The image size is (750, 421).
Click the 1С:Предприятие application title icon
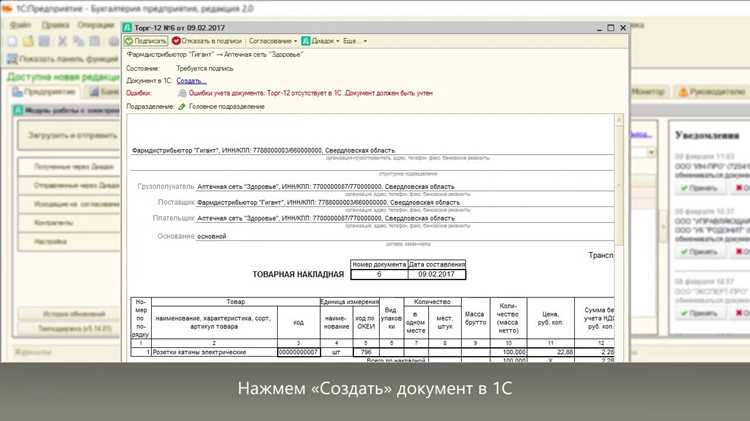pyautogui.click(x=7, y=9)
